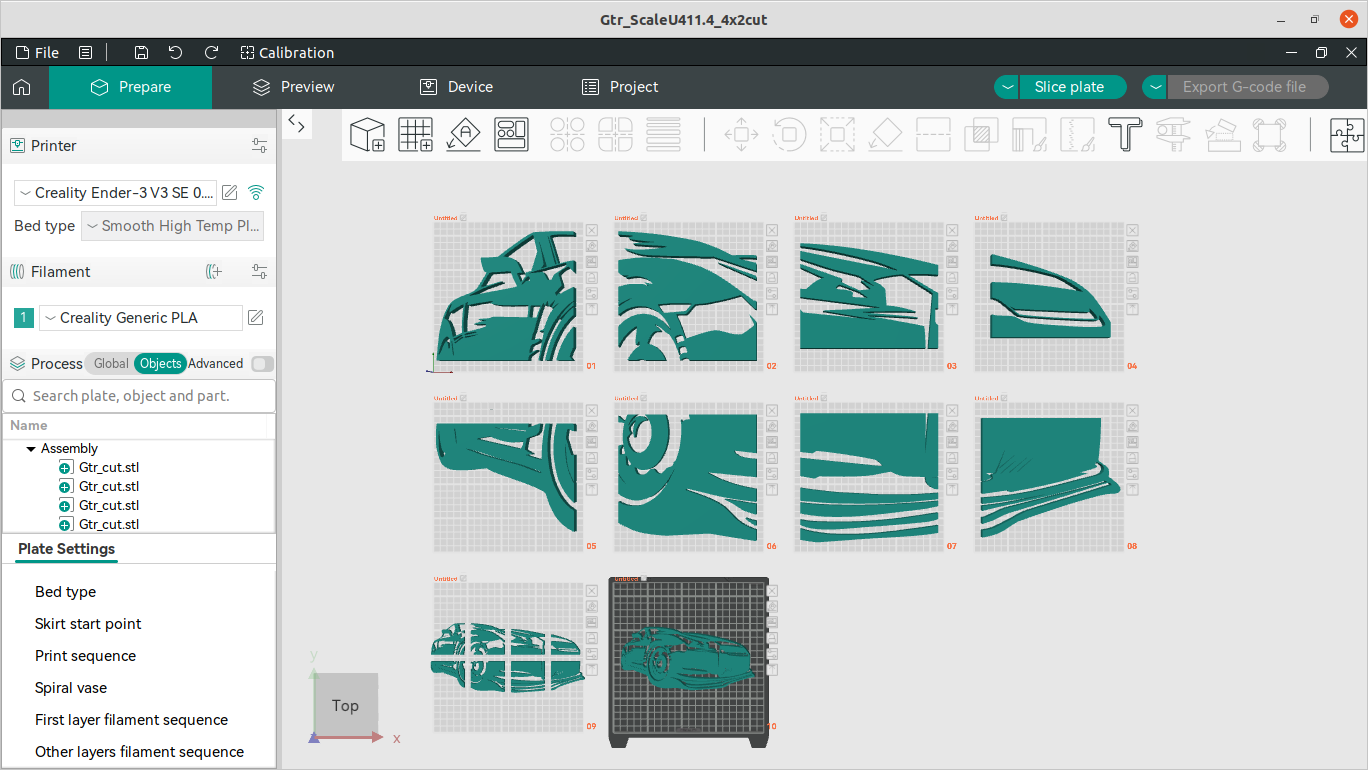This screenshot has height=770, width=1368.
Task: Select the Objects process mode
Action: [160, 364]
